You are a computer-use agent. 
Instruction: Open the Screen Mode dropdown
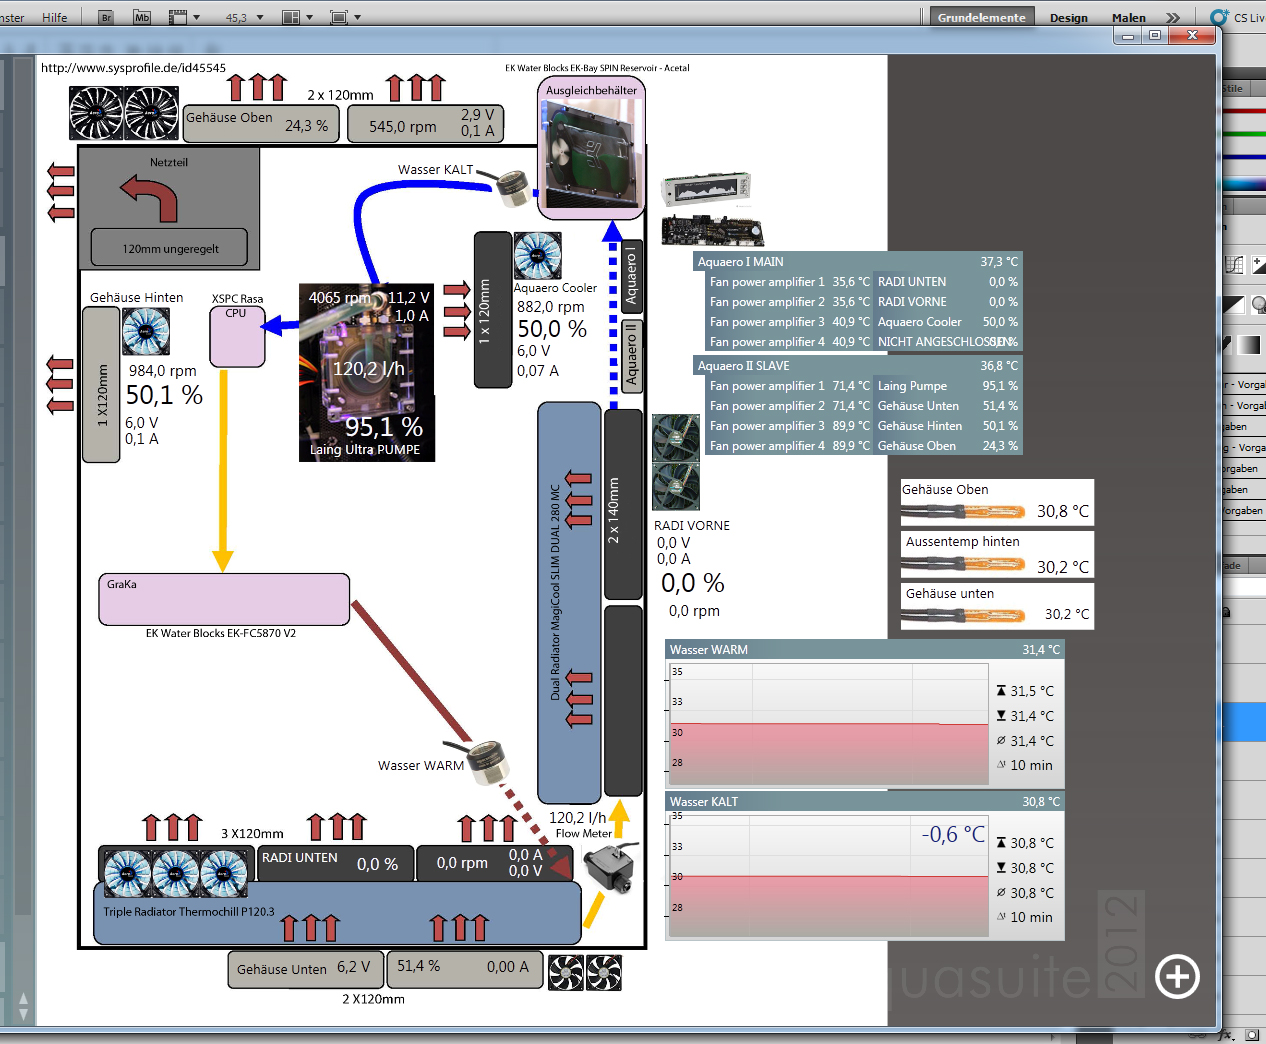tap(345, 17)
